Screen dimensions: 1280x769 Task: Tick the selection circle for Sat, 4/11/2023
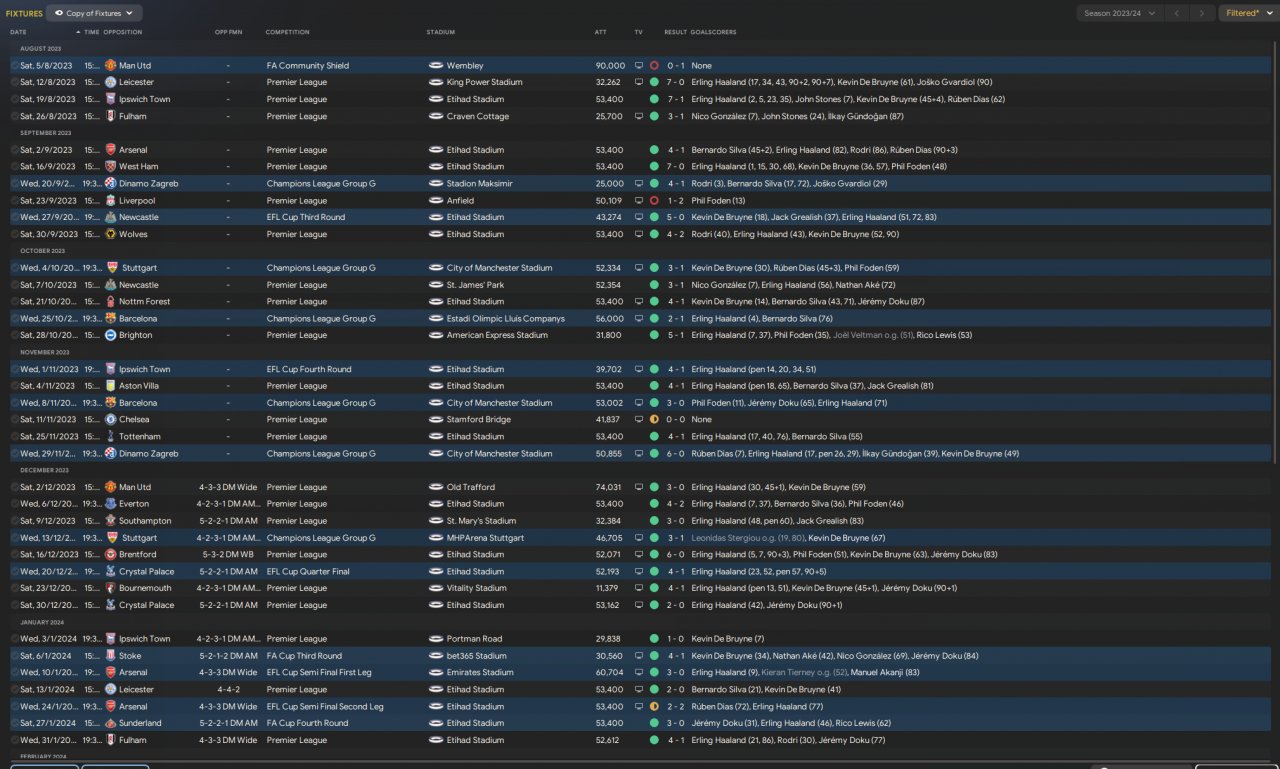[15, 386]
